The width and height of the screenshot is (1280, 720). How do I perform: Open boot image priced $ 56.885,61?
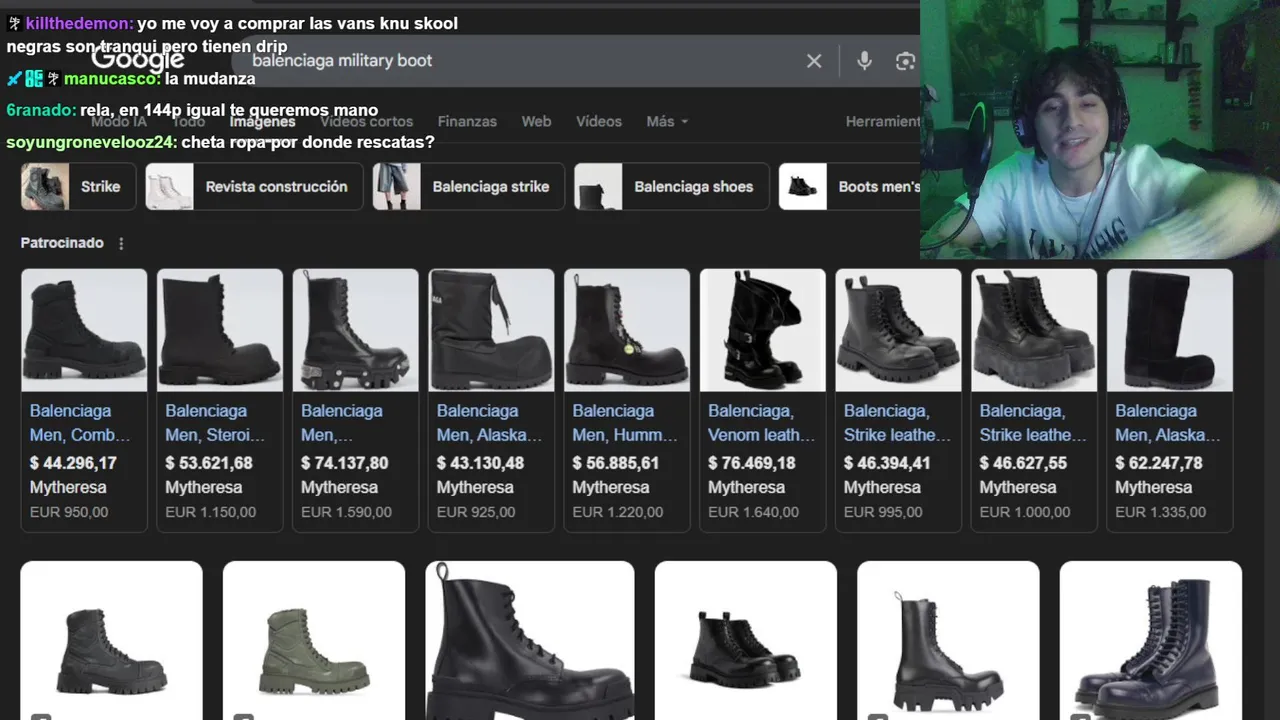click(x=627, y=330)
